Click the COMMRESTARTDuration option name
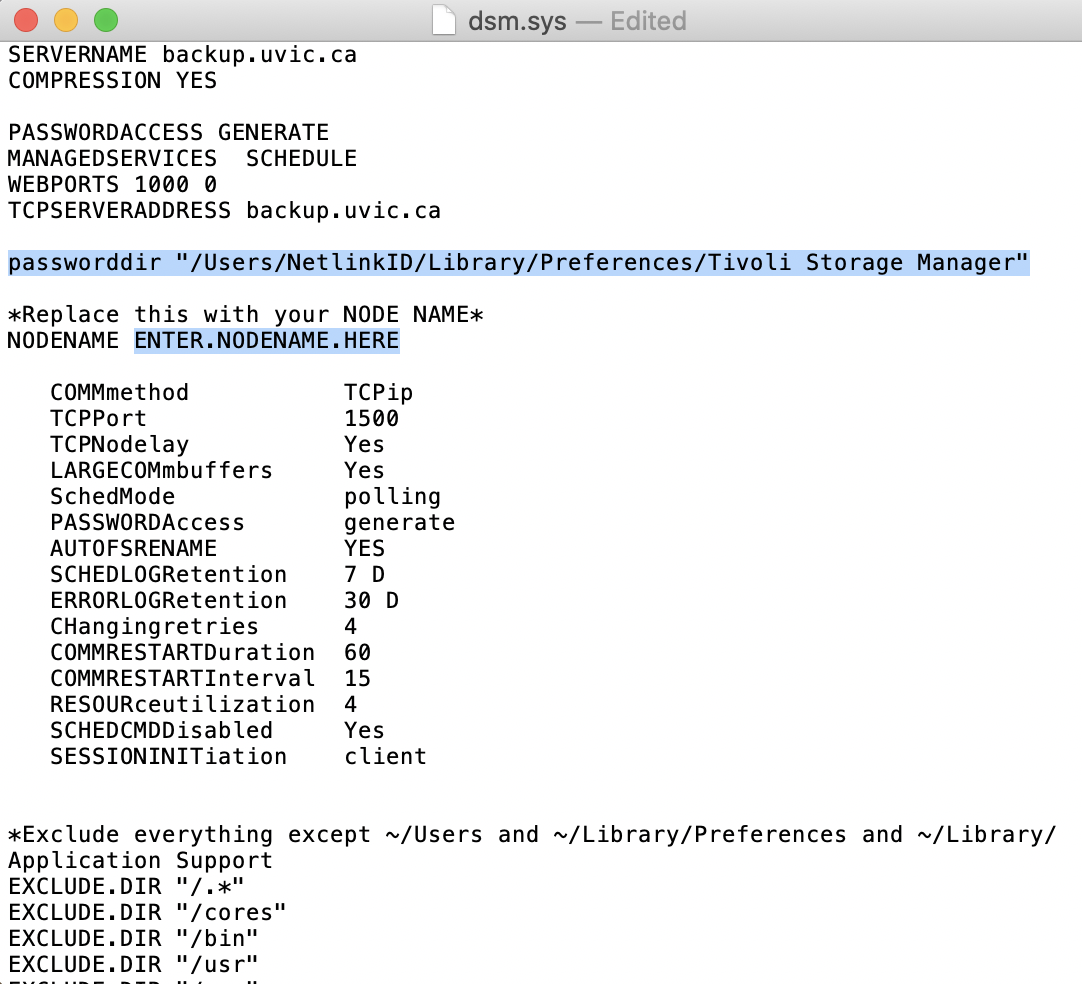The height and width of the screenshot is (984, 1082). pos(182,653)
